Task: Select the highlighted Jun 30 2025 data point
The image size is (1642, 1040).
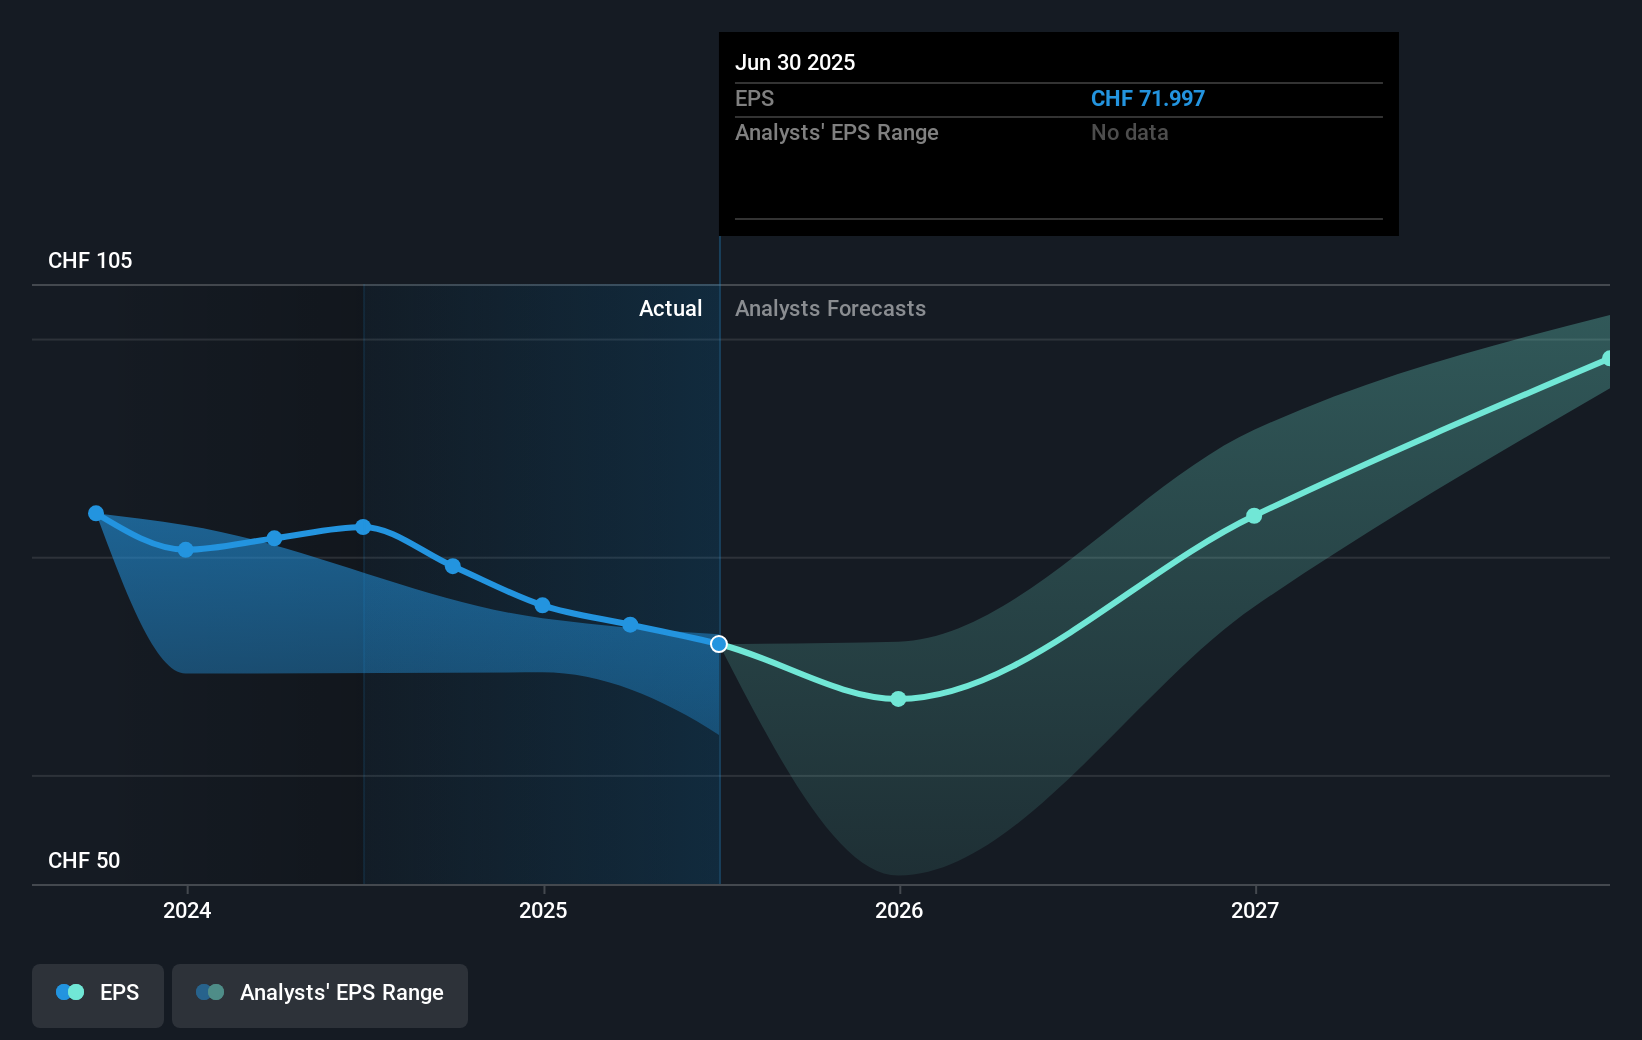Action: point(718,644)
